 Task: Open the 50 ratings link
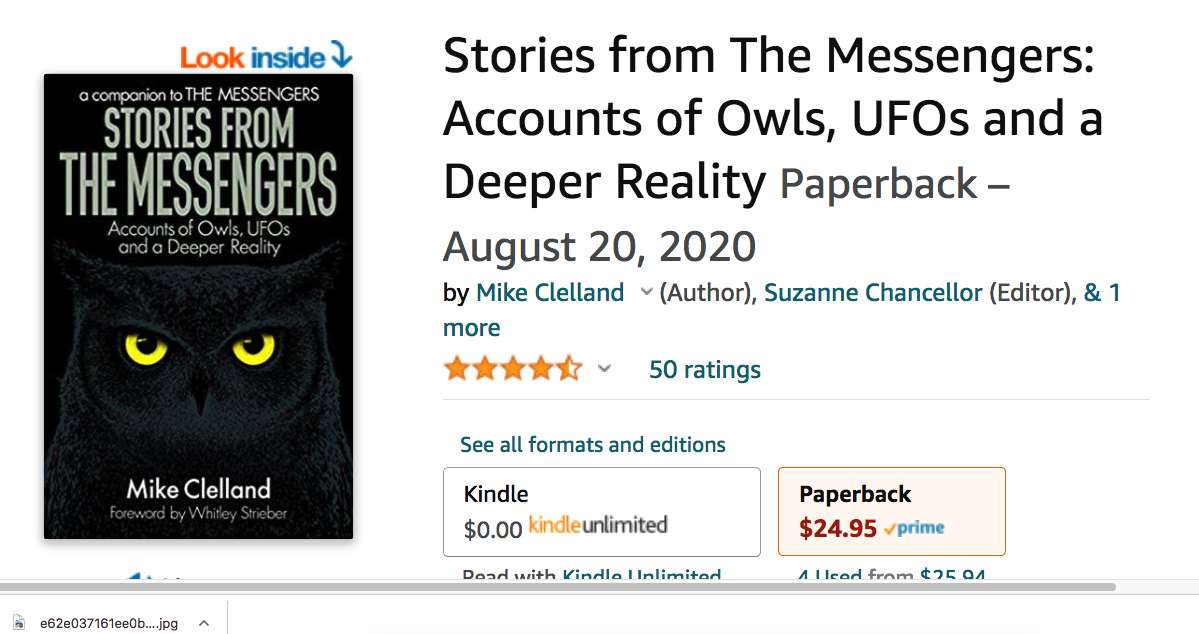pyautogui.click(x=704, y=369)
